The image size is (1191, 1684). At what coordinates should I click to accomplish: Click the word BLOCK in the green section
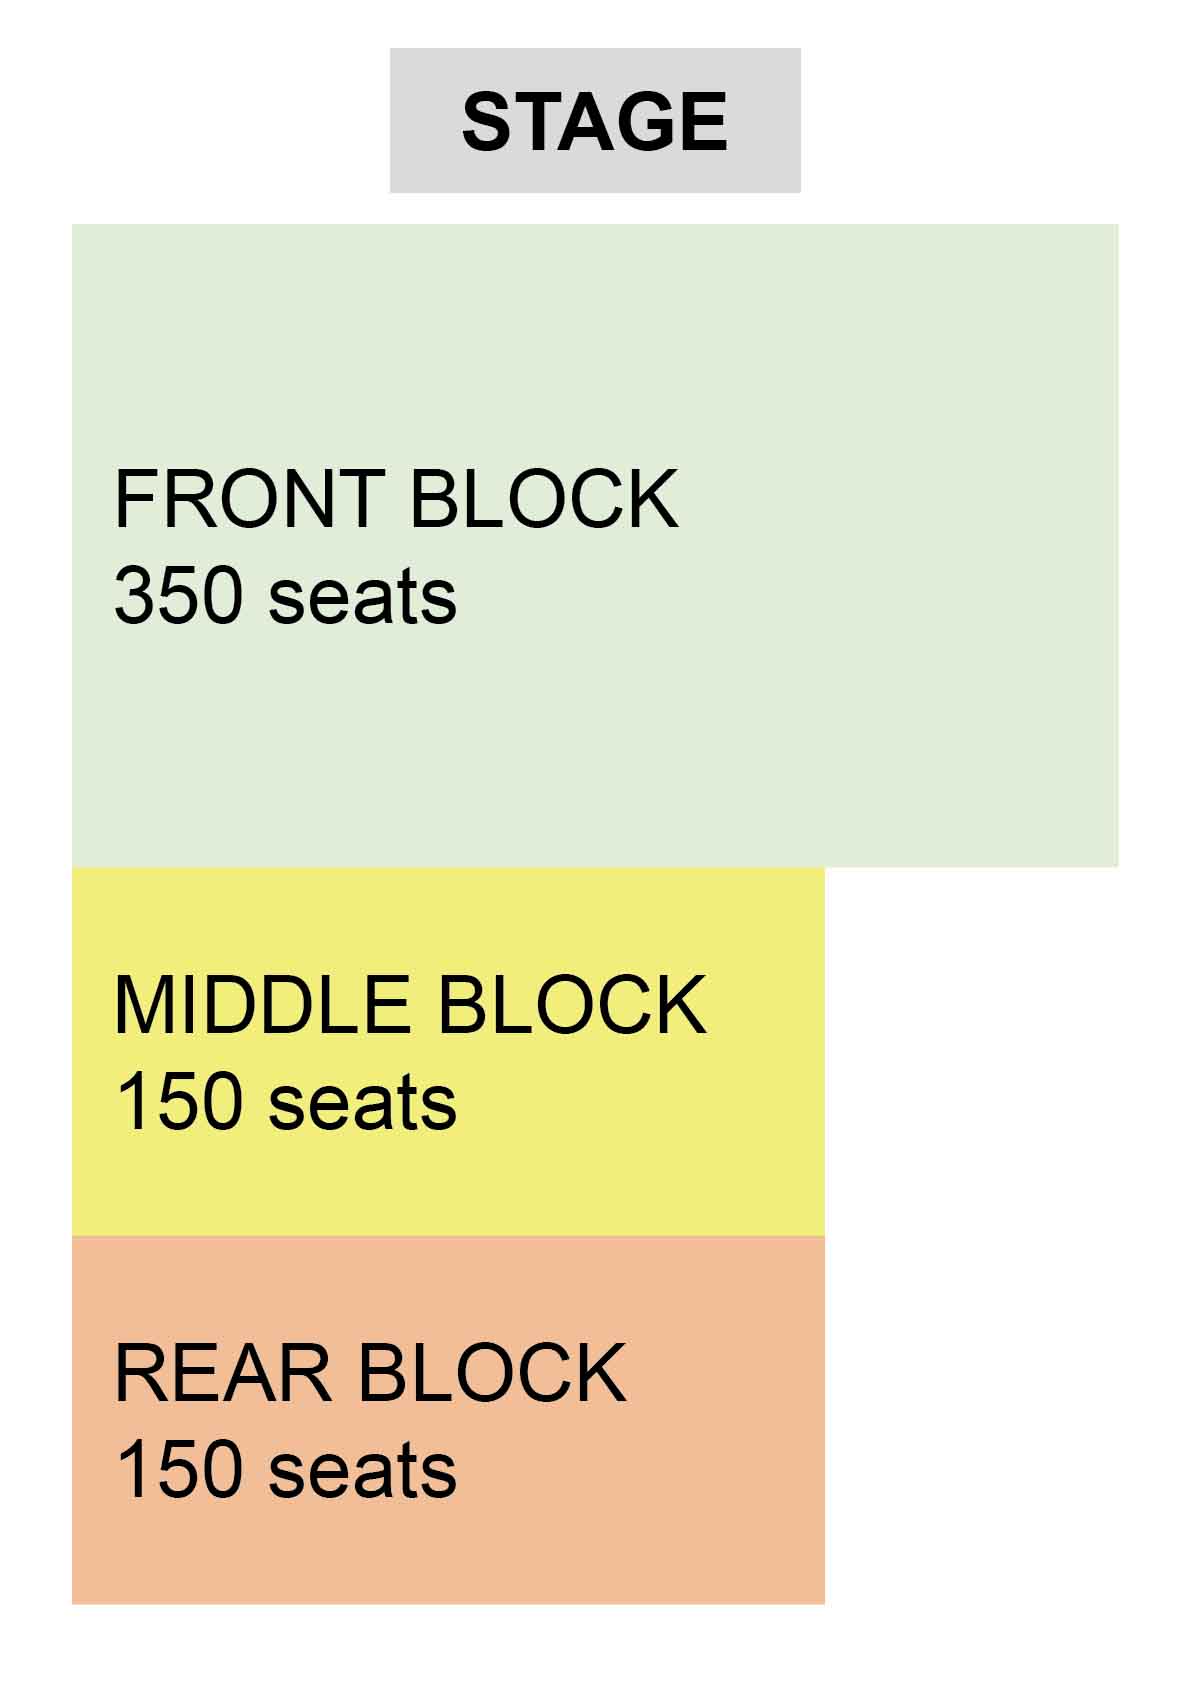[545, 498]
